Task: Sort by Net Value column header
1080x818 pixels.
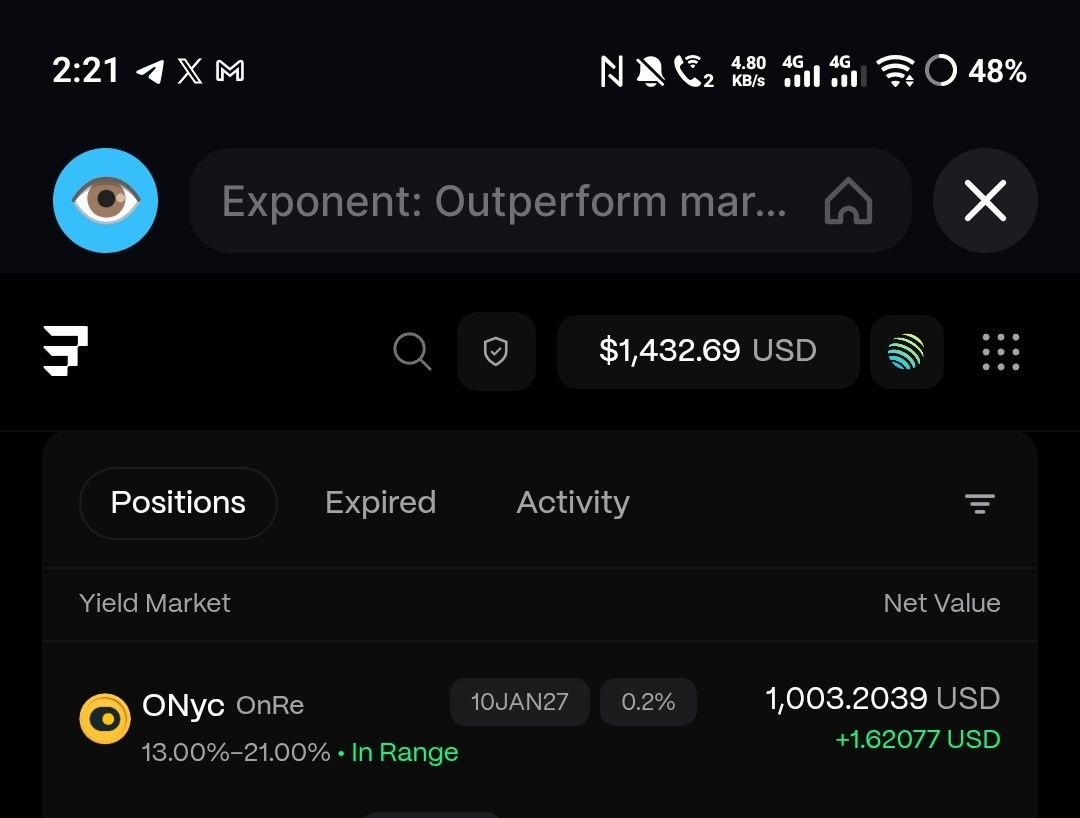Action: [942, 603]
